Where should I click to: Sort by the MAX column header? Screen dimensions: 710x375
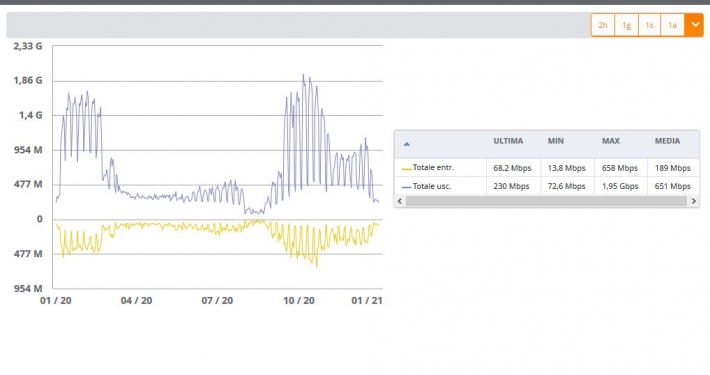click(610, 141)
